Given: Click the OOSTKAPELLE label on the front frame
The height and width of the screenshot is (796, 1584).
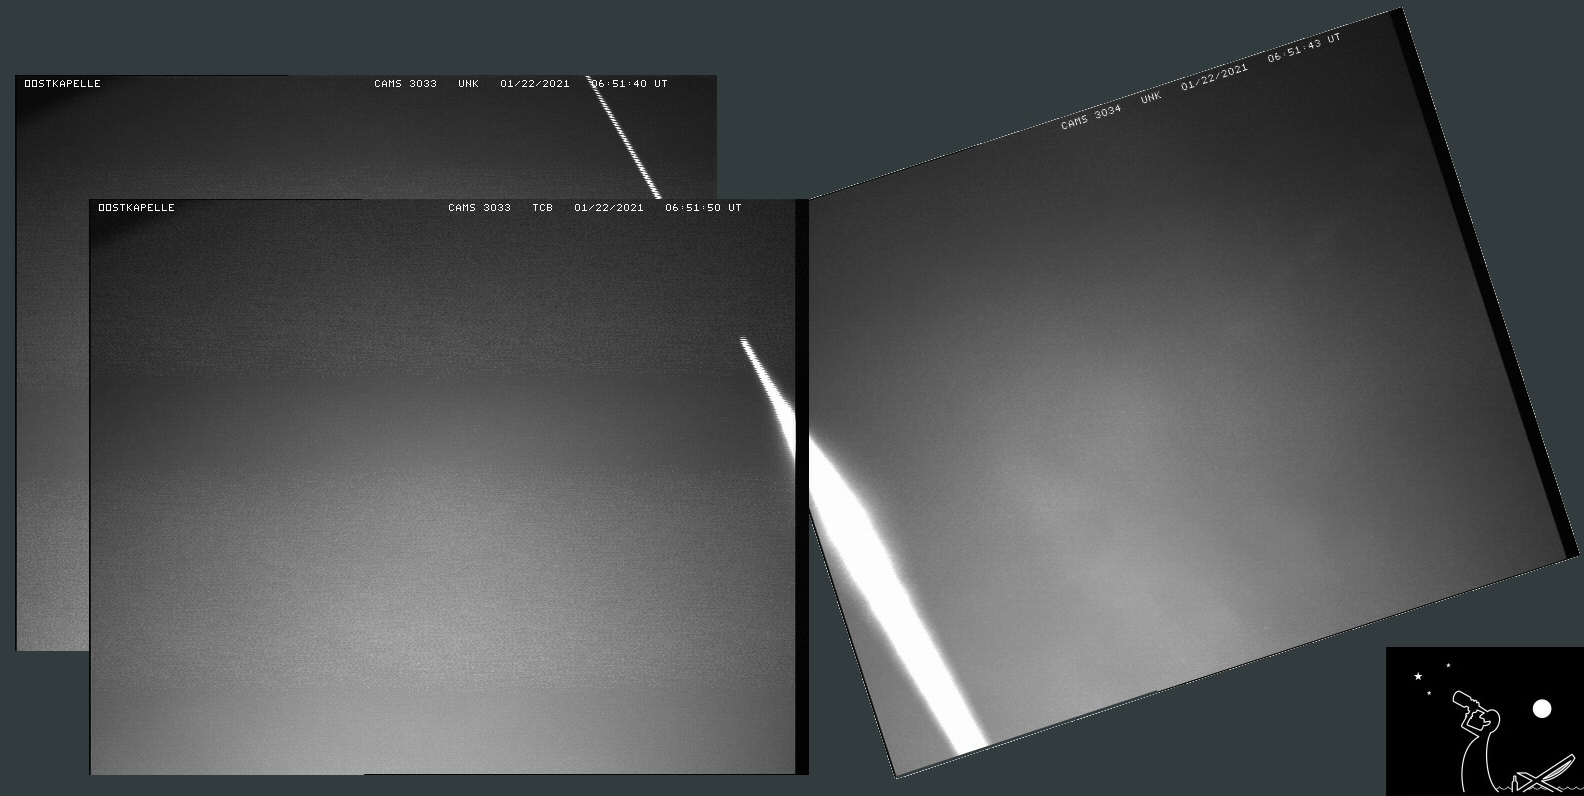Looking at the screenshot, I should click(x=136, y=208).
